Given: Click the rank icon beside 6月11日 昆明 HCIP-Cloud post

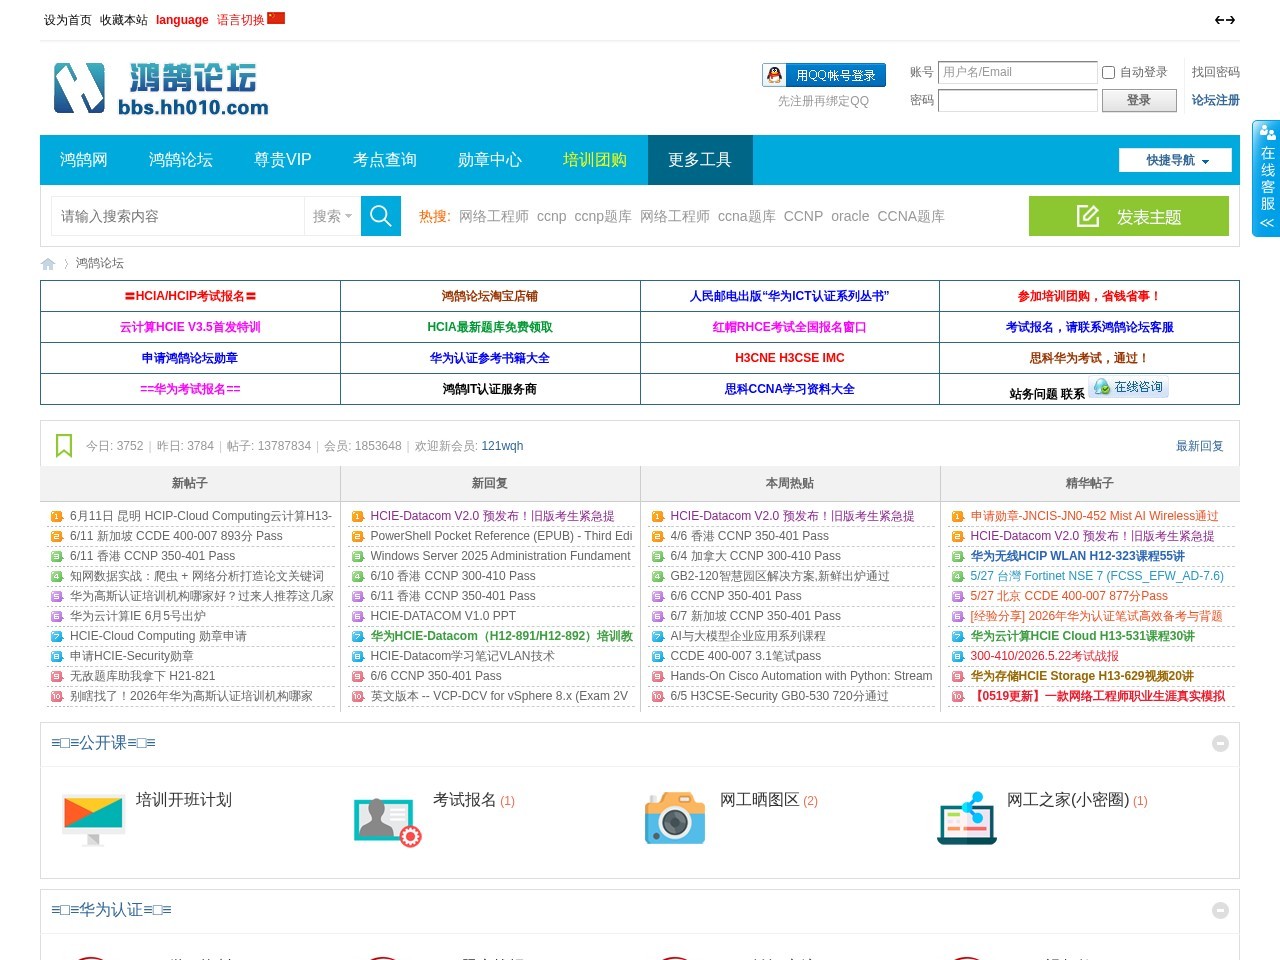Looking at the screenshot, I should [x=57, y=516].
